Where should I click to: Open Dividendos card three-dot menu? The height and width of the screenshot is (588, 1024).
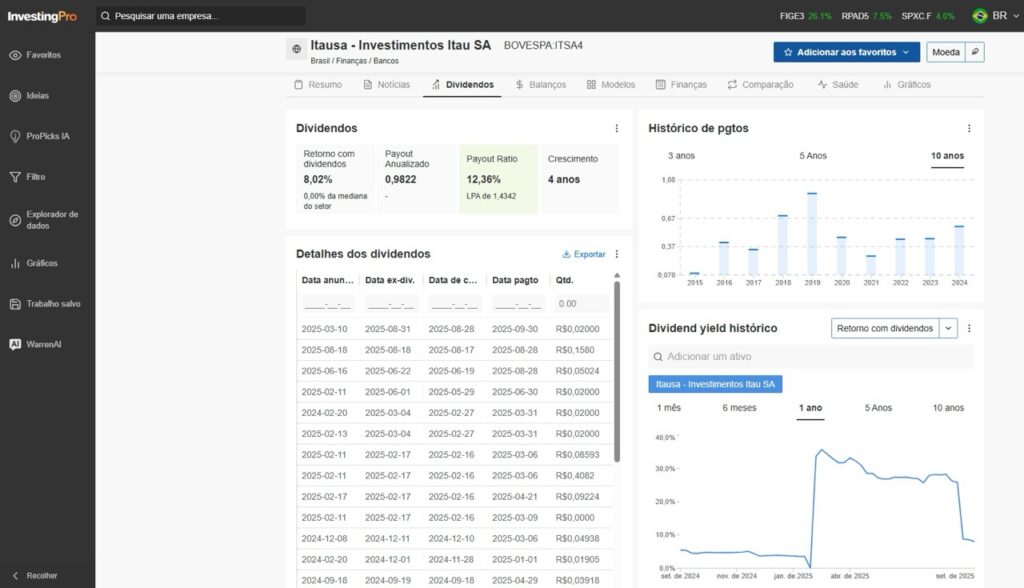click(616, 129)
